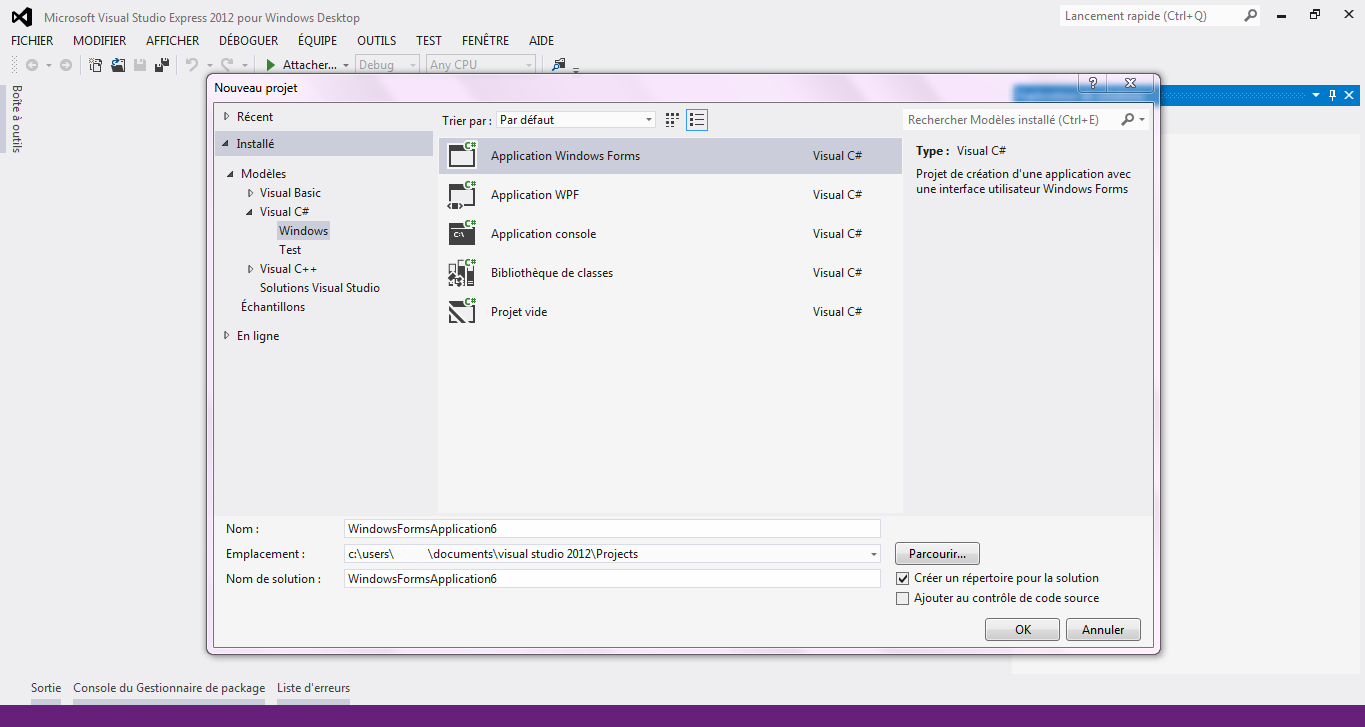Open the AFFICHER menu

tap(173, 41)
